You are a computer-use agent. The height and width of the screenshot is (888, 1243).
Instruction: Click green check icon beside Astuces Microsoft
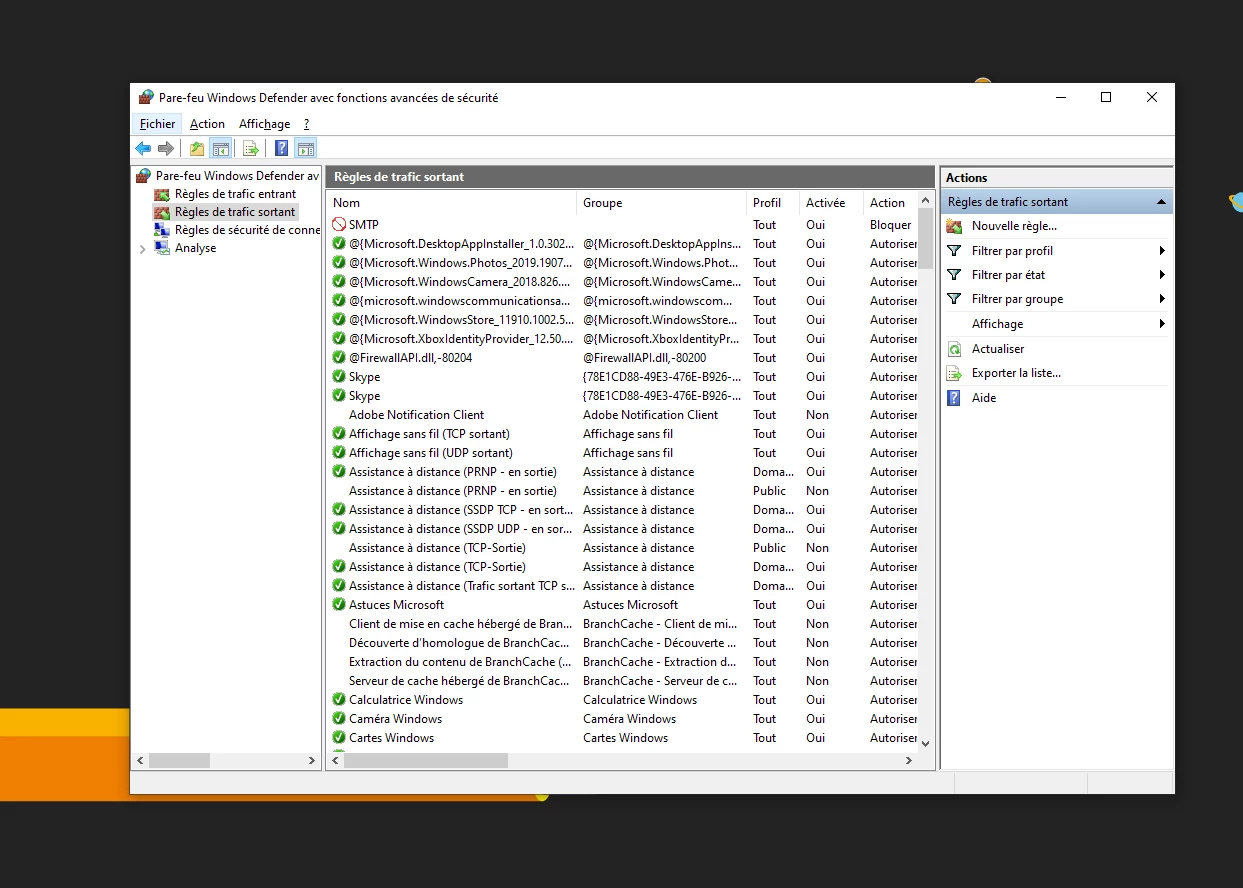[x=339, y=605]
